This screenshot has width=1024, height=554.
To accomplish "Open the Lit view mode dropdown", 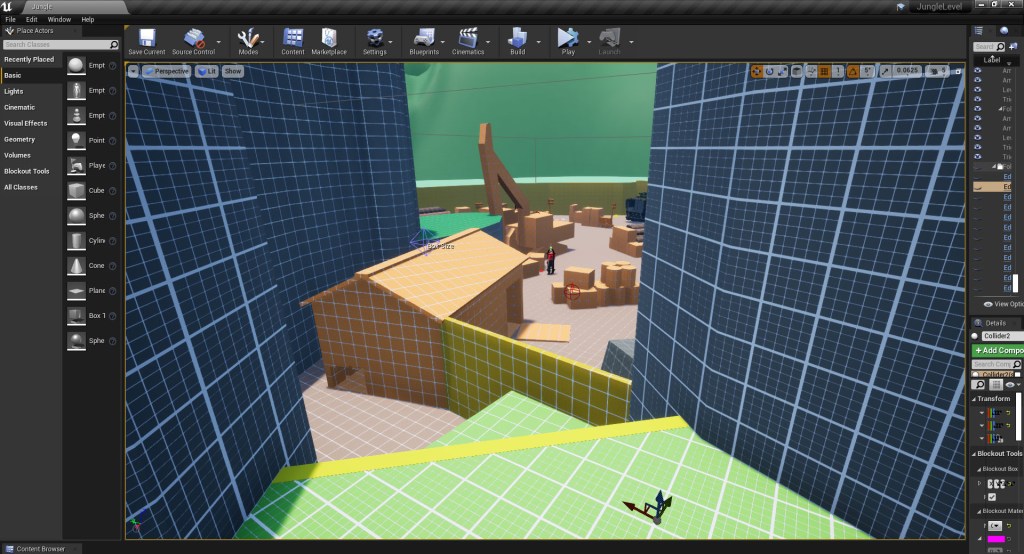I will click(207, 71).
